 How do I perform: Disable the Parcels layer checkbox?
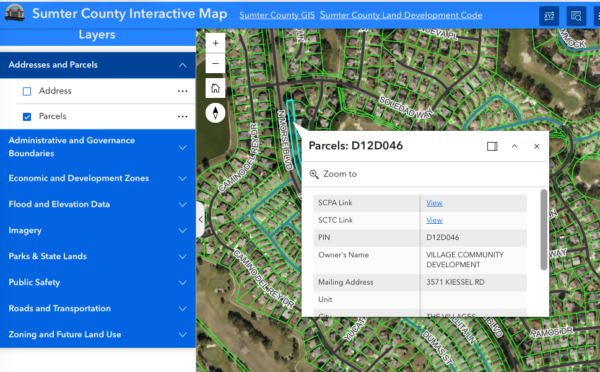[27, 117]
